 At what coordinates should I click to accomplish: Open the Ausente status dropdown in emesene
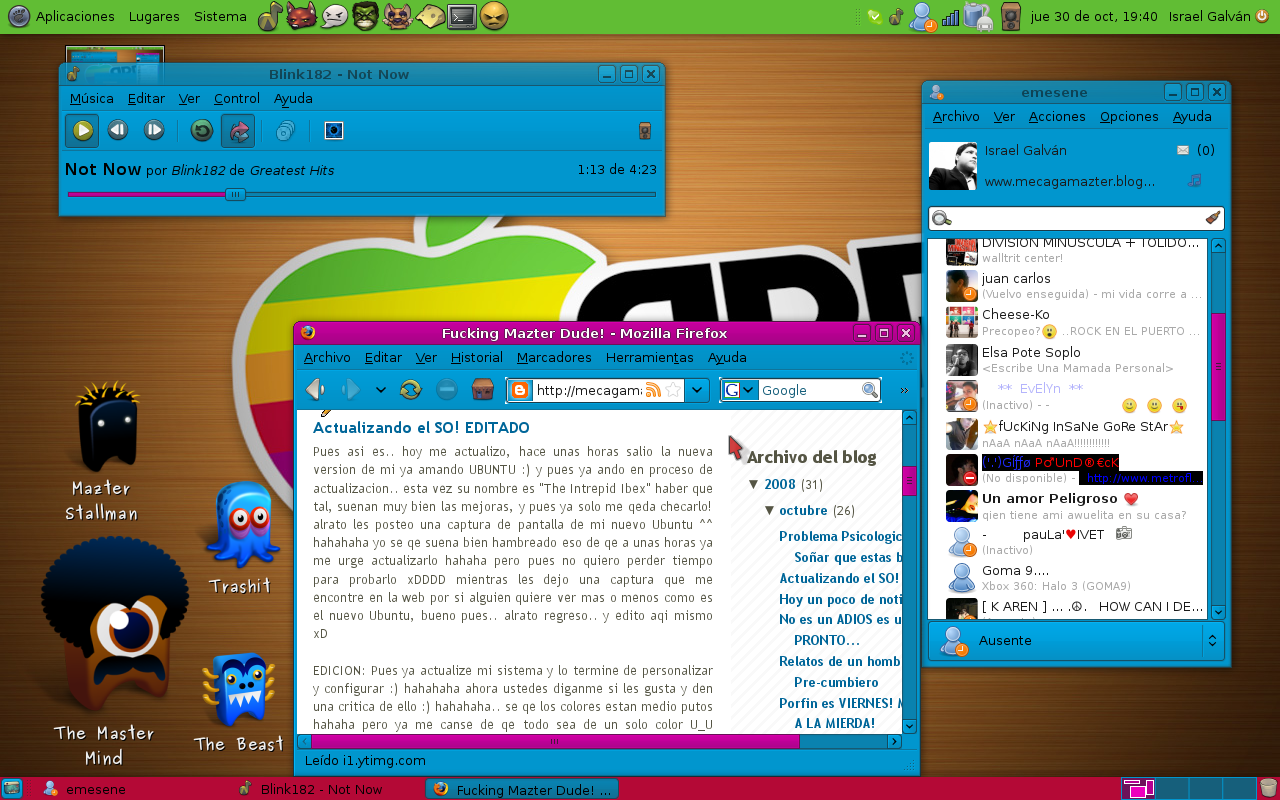tap(1076, 640)
